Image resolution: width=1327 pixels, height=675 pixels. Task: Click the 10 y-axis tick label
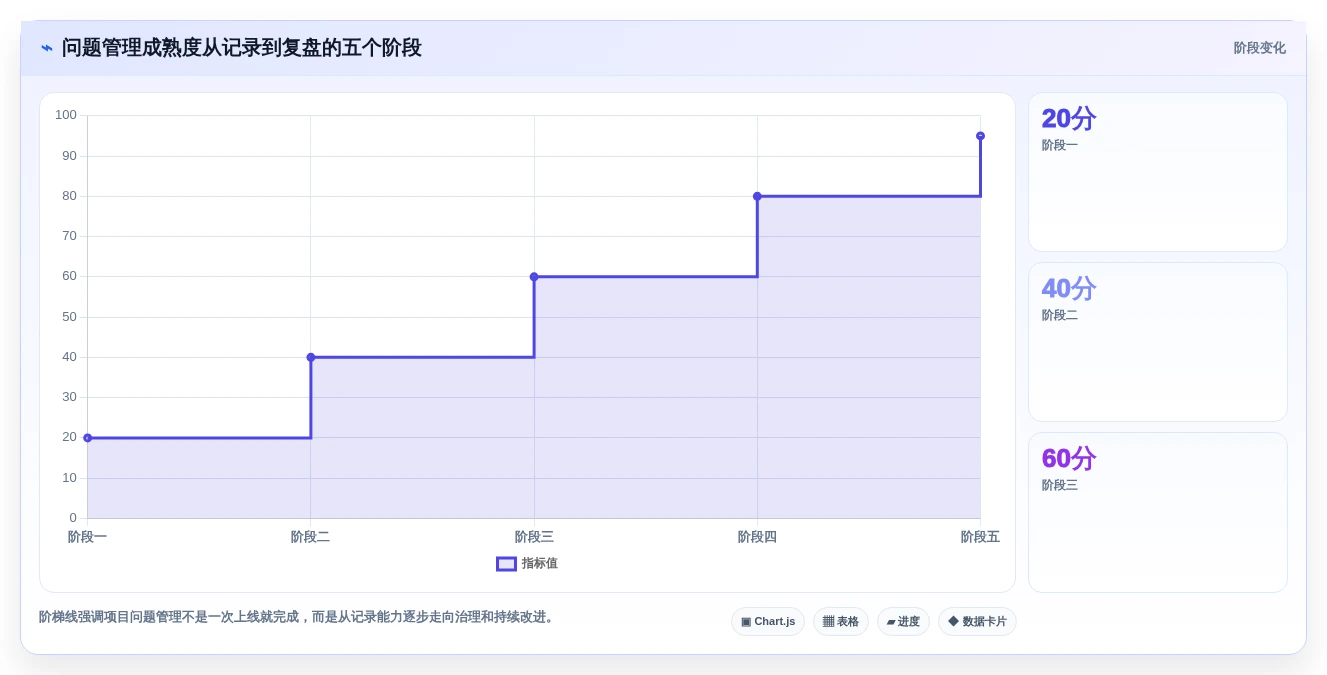pos(69,478)
